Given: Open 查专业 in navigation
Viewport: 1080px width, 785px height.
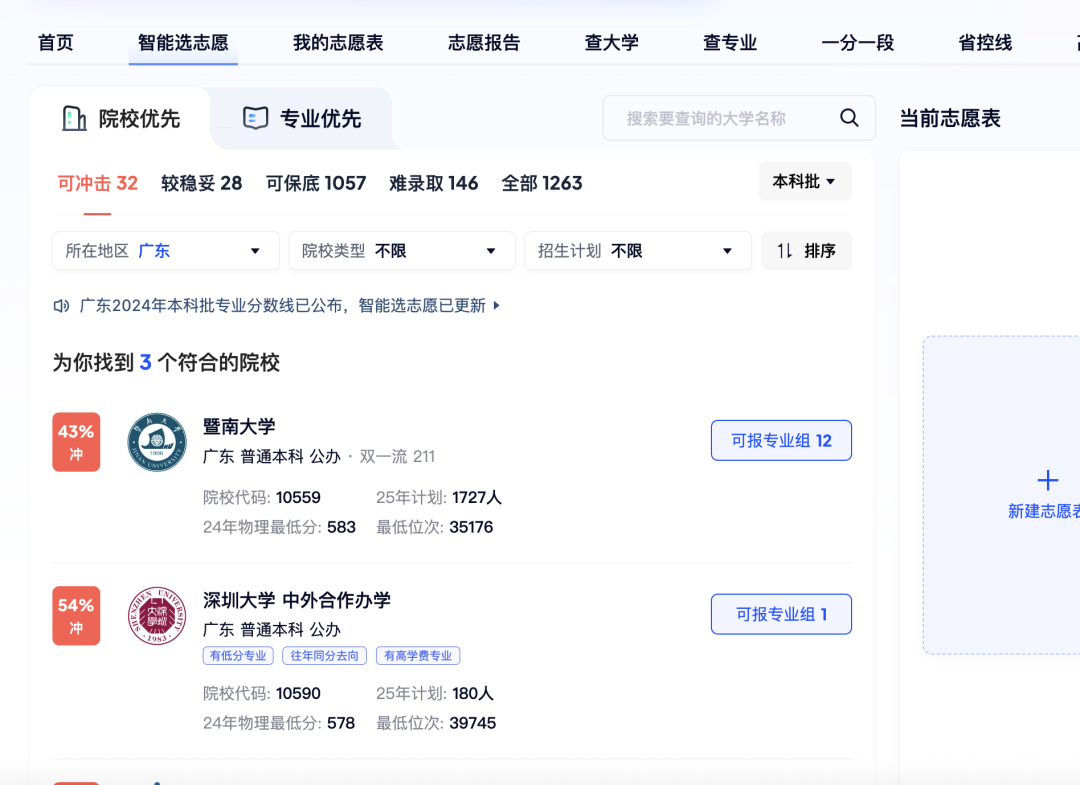Looking at the screenshot, I should click(730, 43).
